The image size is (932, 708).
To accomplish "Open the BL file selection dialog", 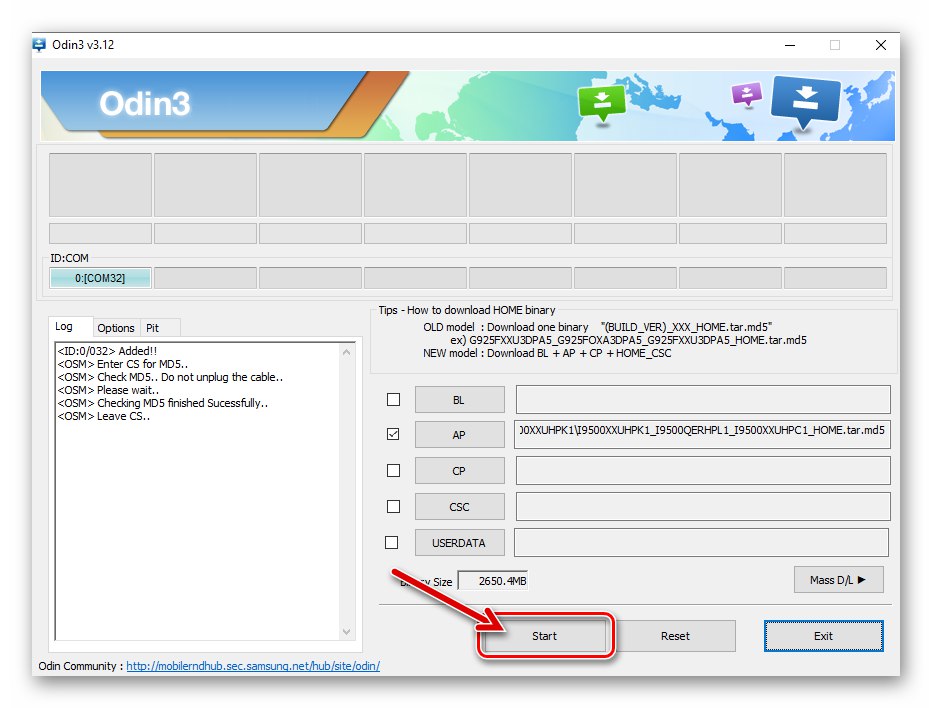I will pos(459,399).
